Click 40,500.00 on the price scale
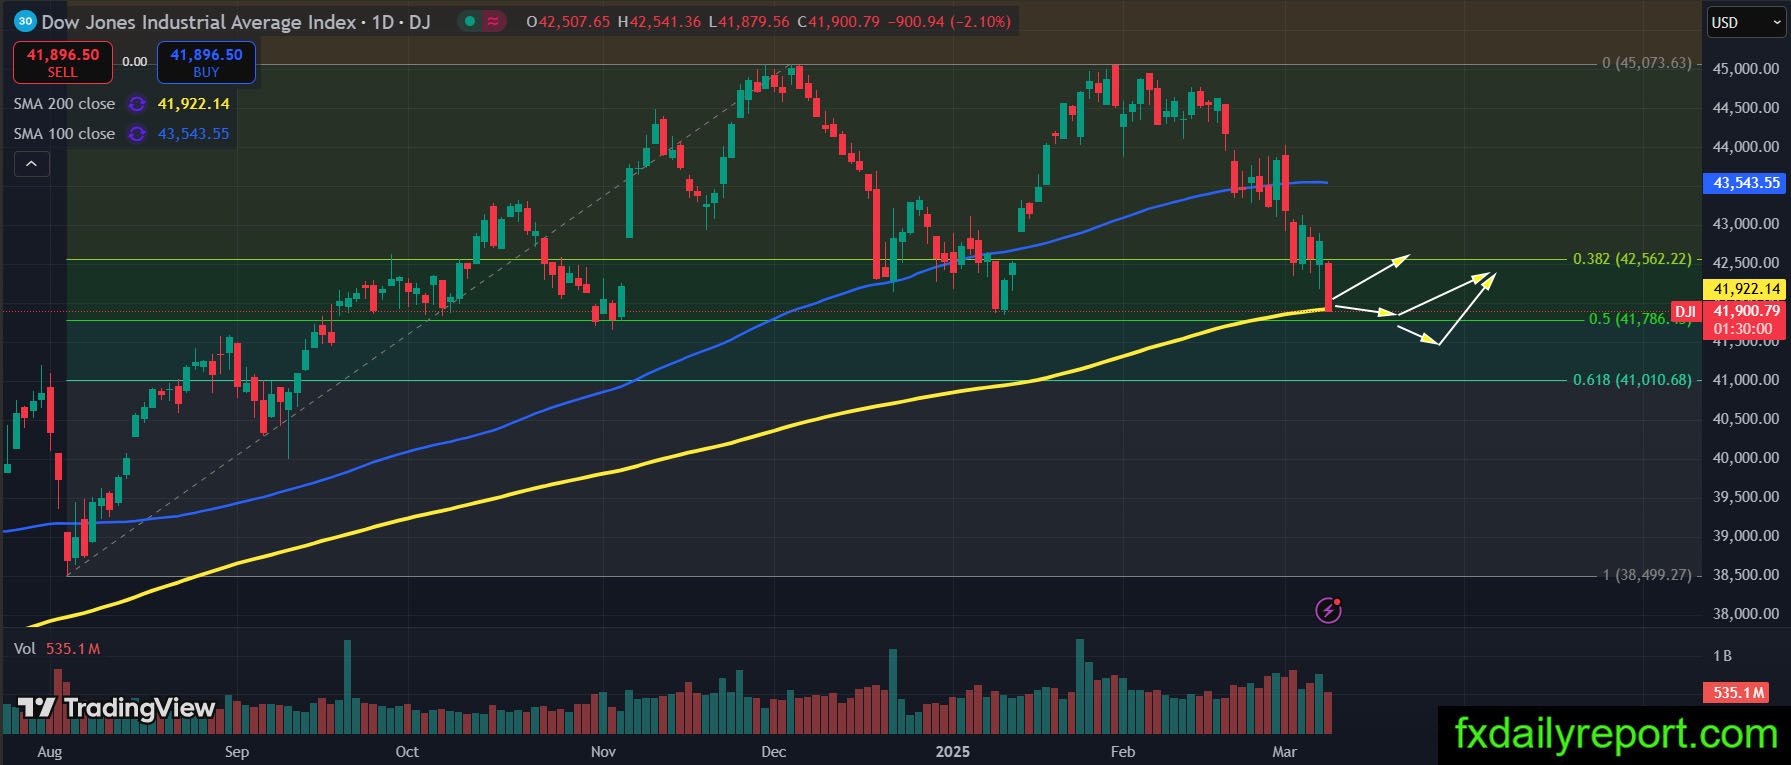The image size is (1791, 765). [x=1746, y=419]
